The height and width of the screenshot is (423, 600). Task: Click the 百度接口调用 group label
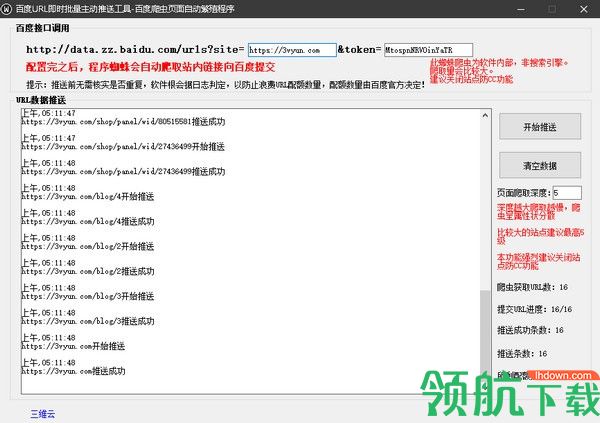point(42,28)
